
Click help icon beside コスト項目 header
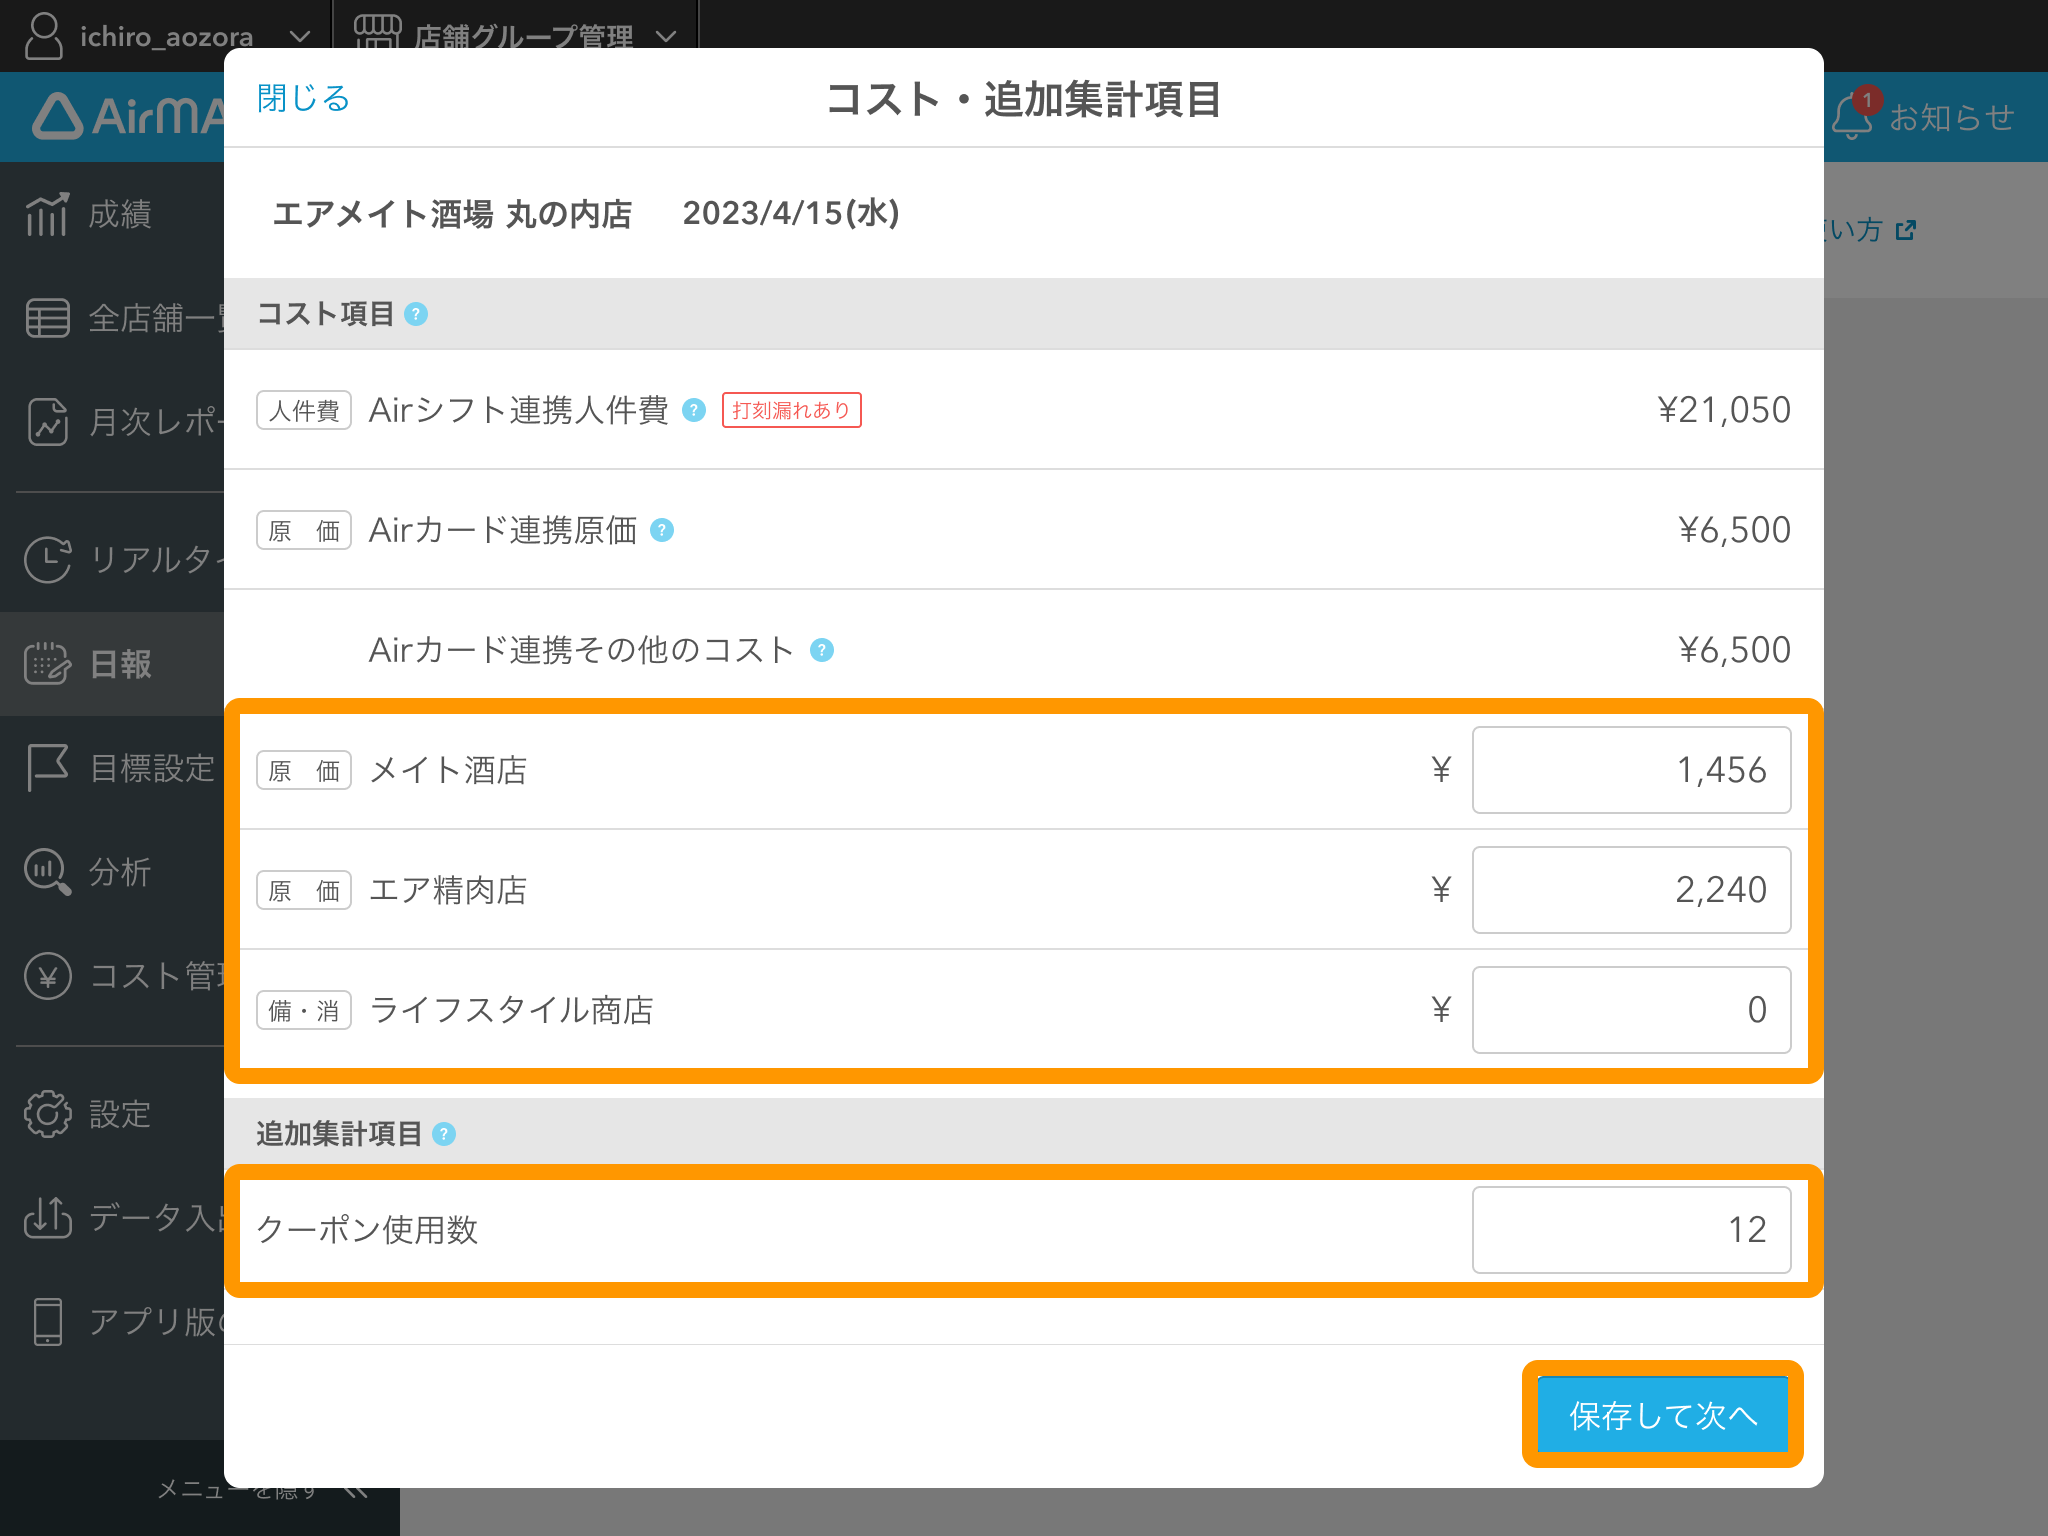[416, 314]
